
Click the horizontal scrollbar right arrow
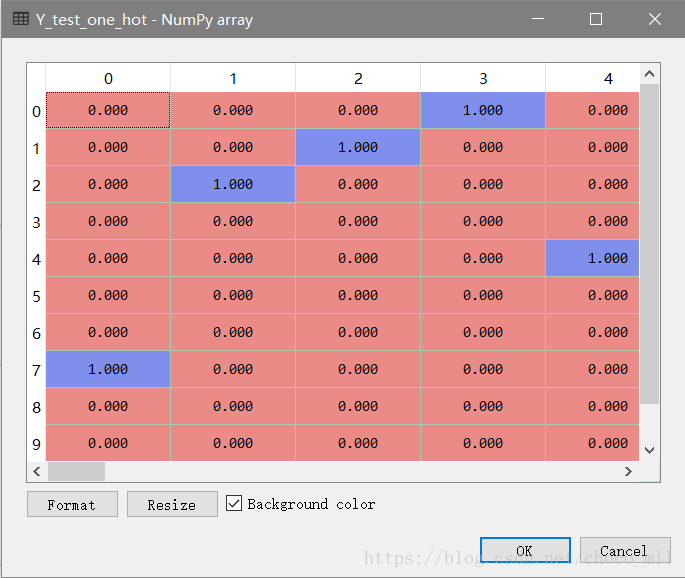pos(628,471)
